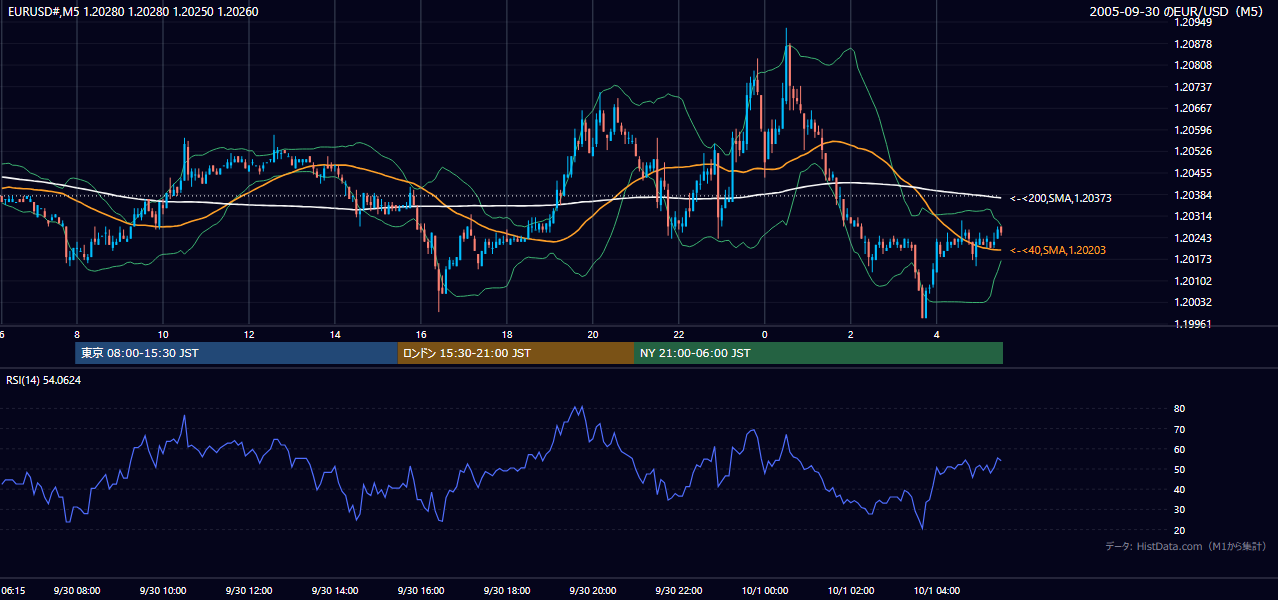1278x600 pixels.
Task: Click hour marker 16 below the price chart
Action: pyautogui.click(x=421, y=334)
